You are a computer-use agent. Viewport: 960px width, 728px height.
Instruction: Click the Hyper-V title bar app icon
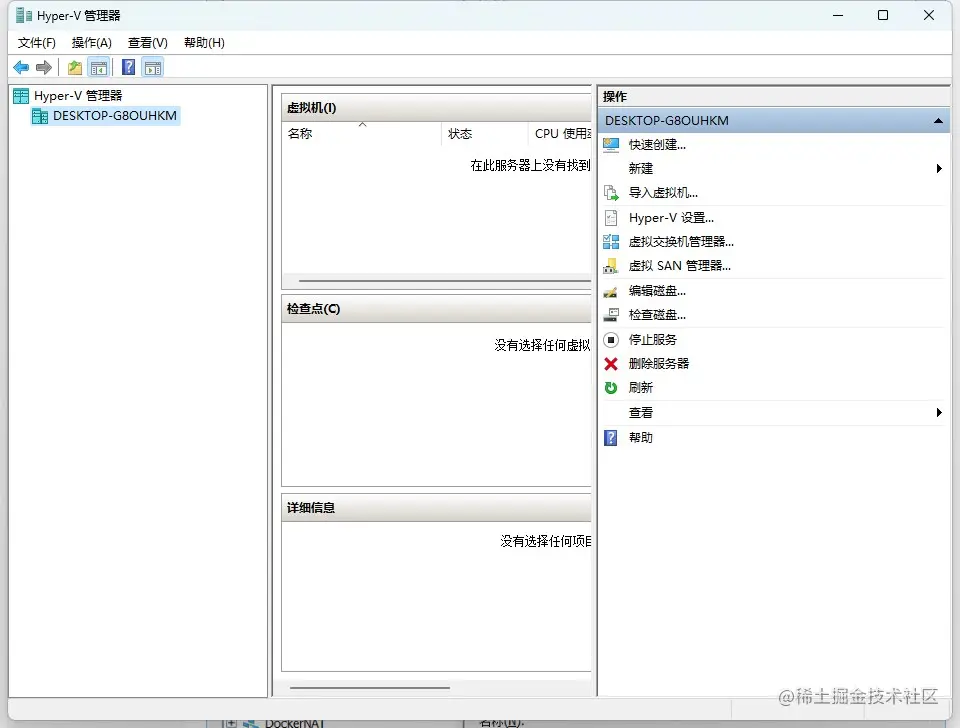point(24,15)
